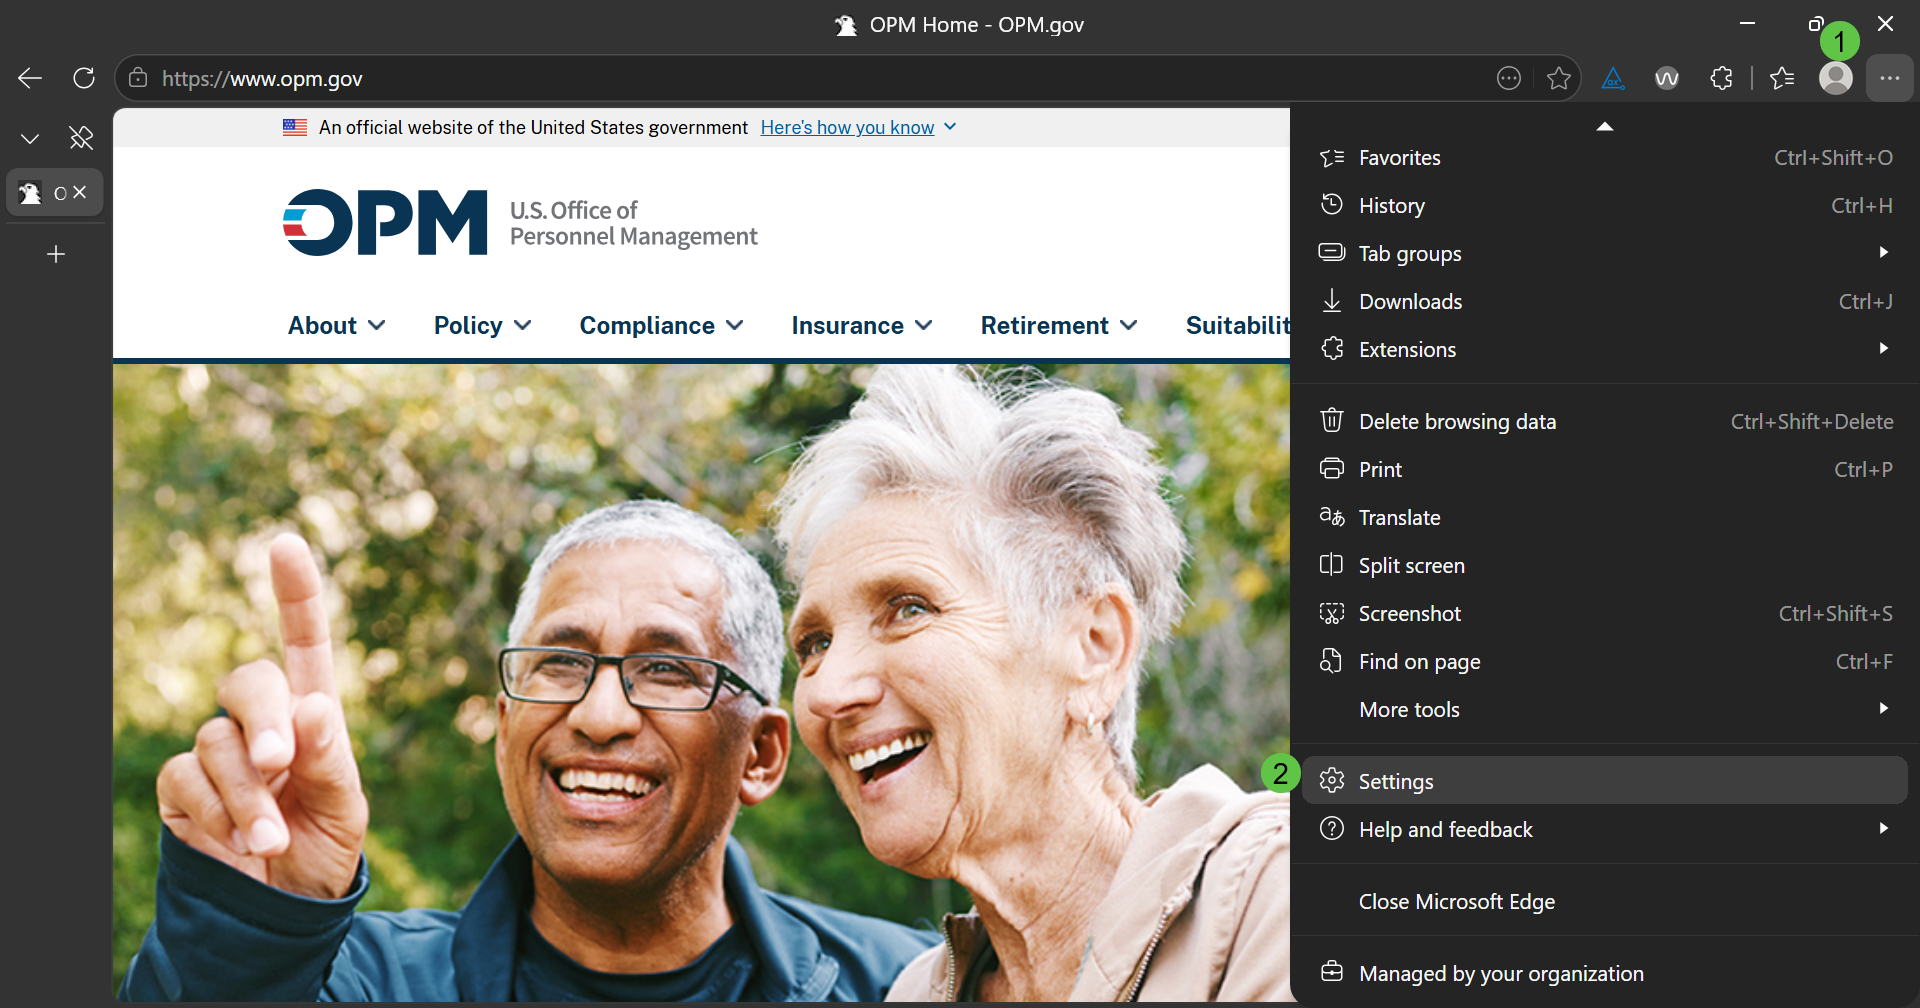Click the Screenshot scissors icon
The width and height of the screenshot is (1920, 1008).
pyautogui.click(x=1332, y=613)
